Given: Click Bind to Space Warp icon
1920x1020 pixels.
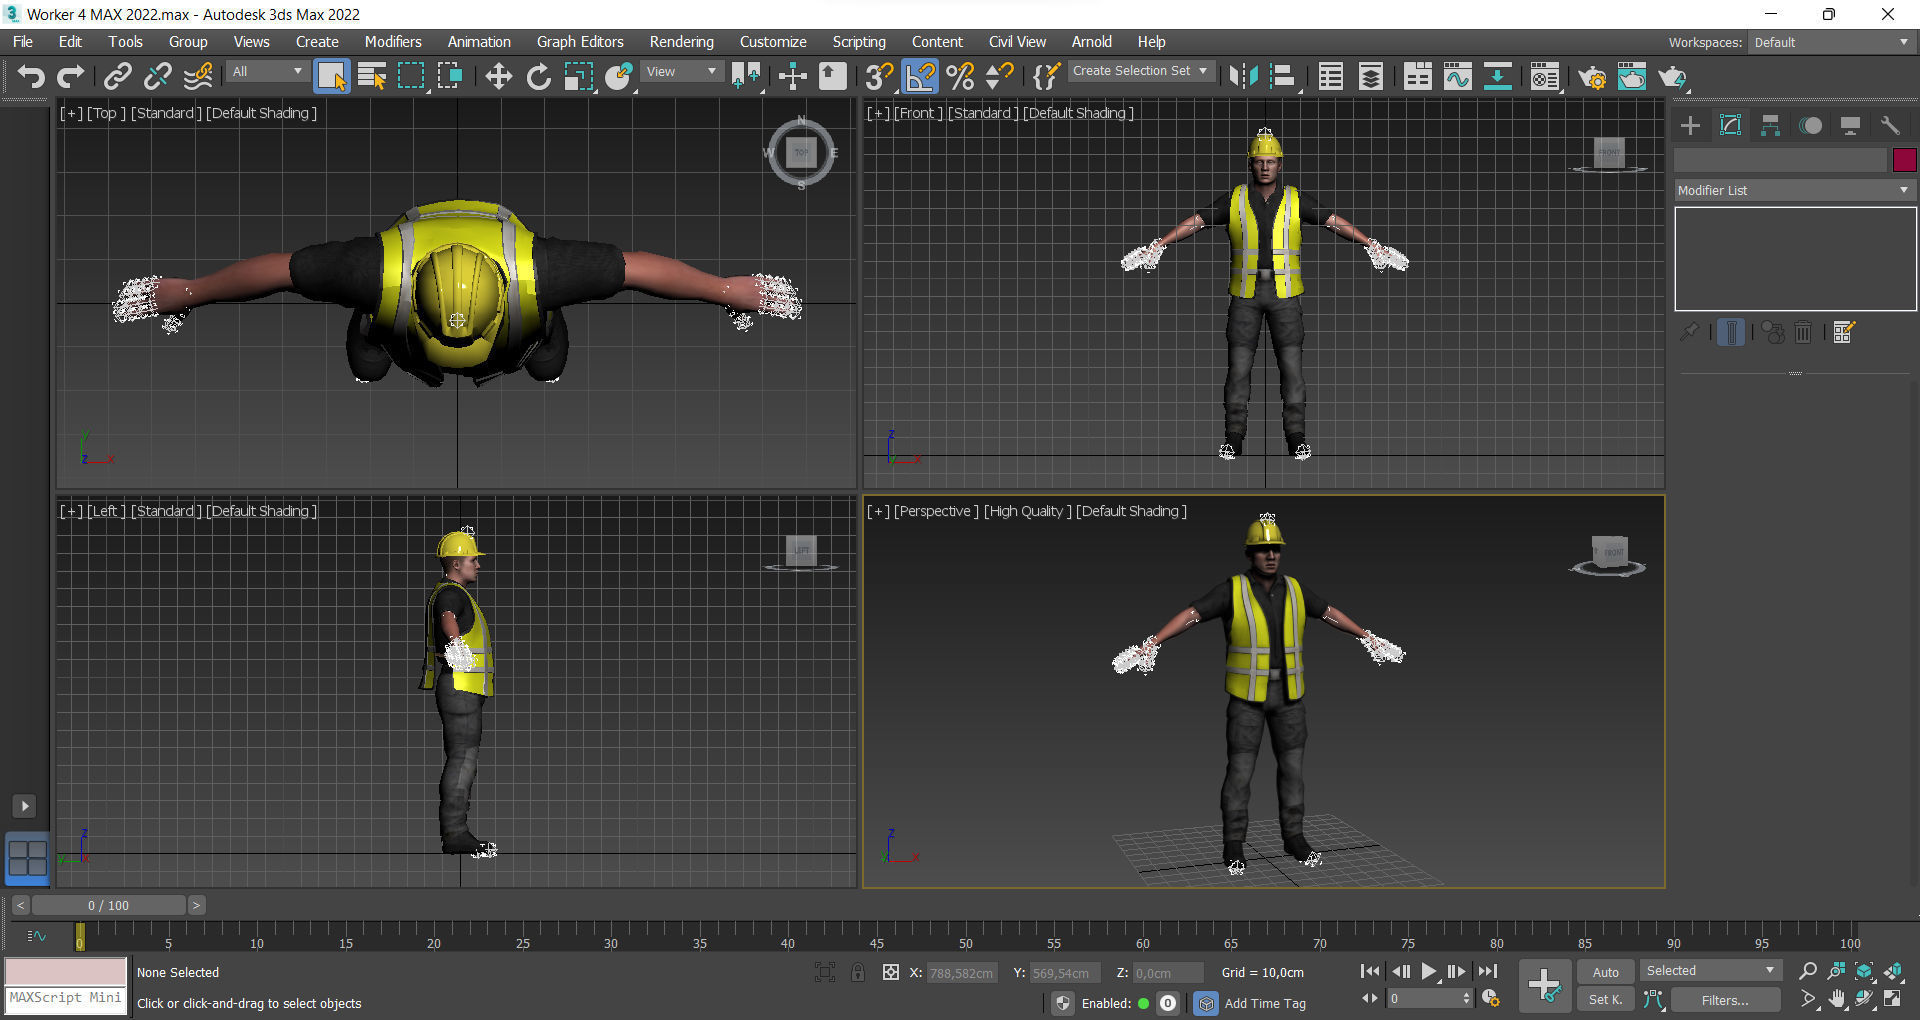Looking at the screenshot, I should pos(198,76).
